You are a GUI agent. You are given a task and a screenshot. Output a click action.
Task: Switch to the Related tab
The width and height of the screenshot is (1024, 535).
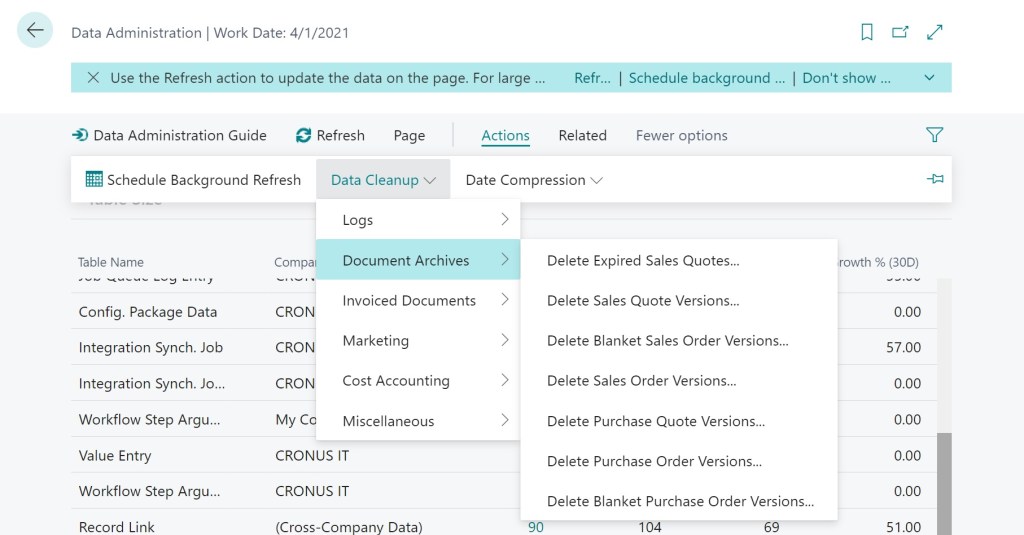(582, 135)
